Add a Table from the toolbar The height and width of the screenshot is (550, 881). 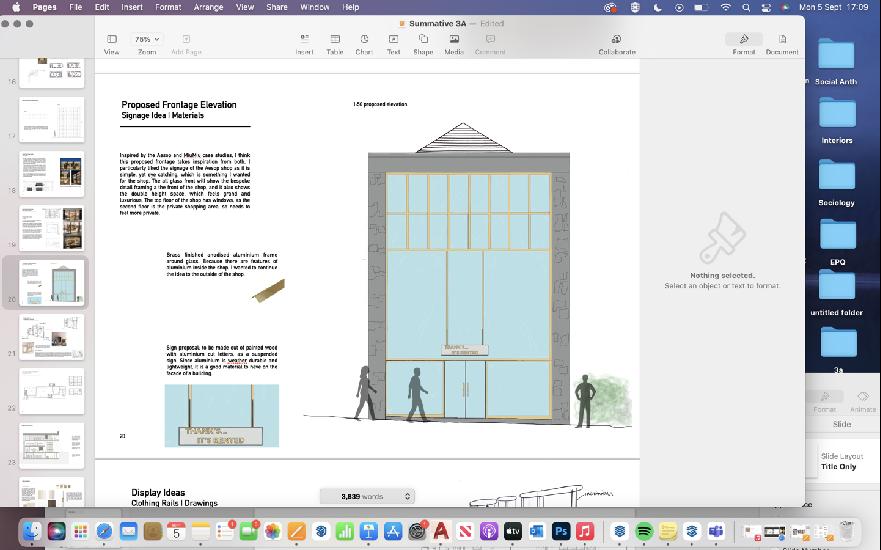(x=335, y=39)
